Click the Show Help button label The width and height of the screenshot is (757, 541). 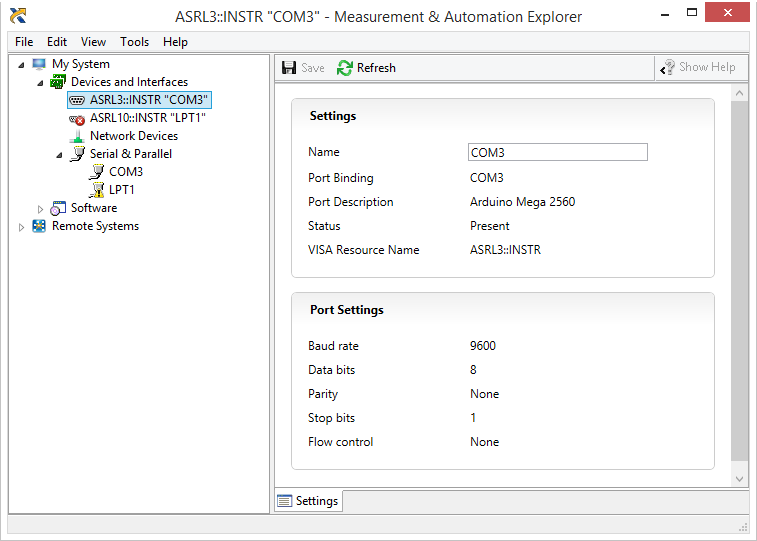[x=707, y=67]
